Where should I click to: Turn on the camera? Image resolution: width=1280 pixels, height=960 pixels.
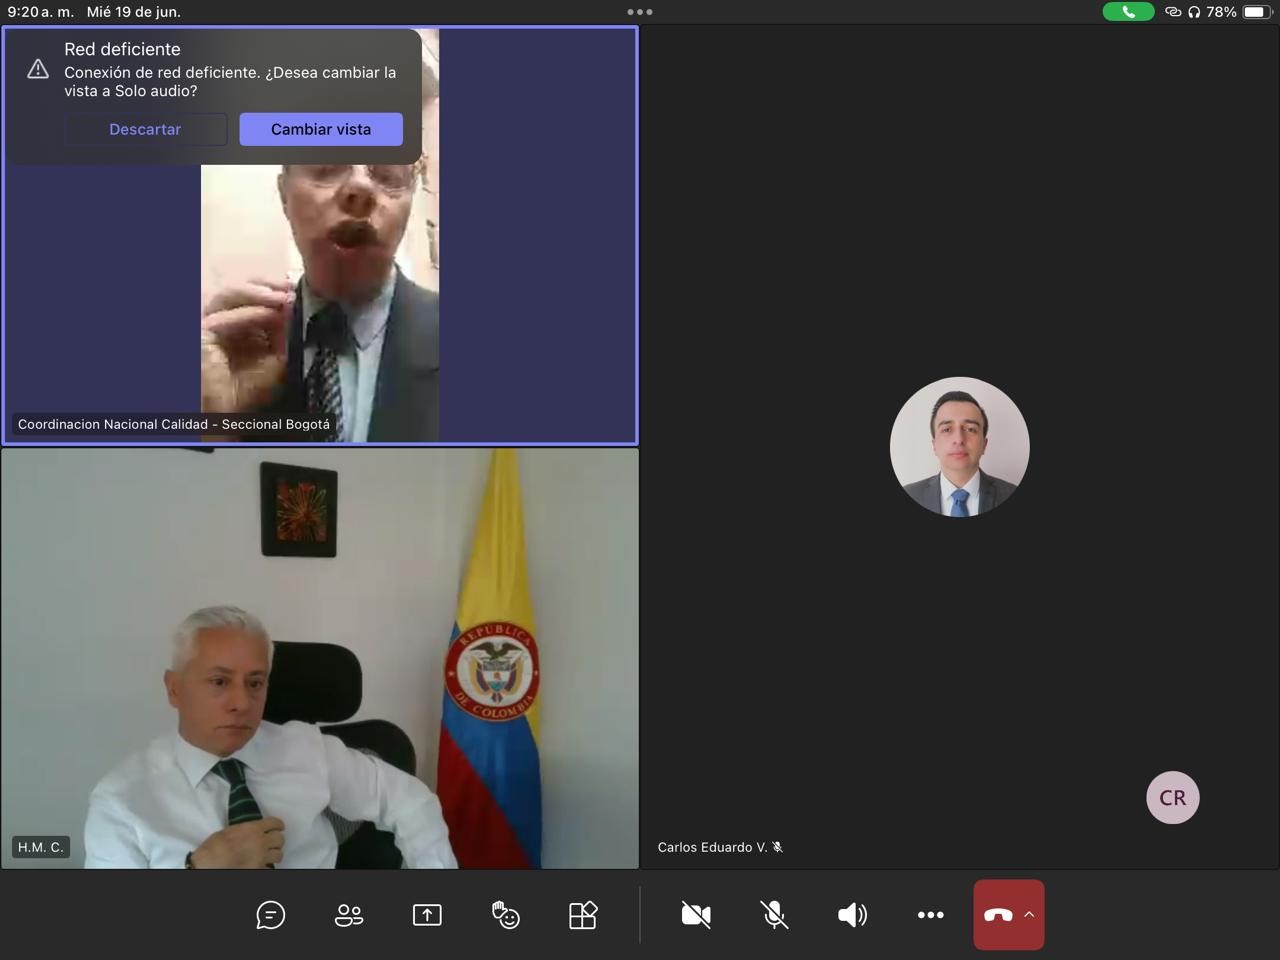(696, 915)
